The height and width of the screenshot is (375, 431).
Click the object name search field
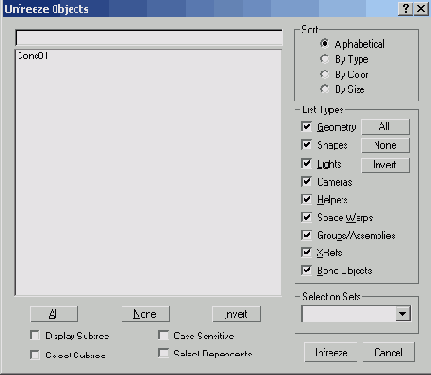click(149, 38)
